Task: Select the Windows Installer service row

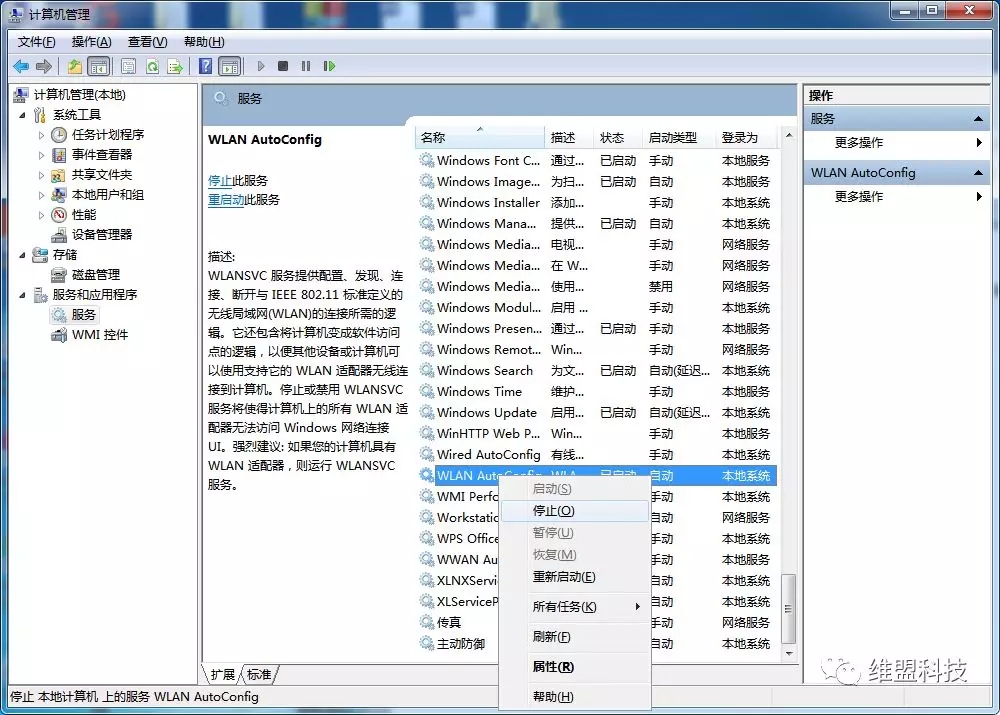Action: 596,203
